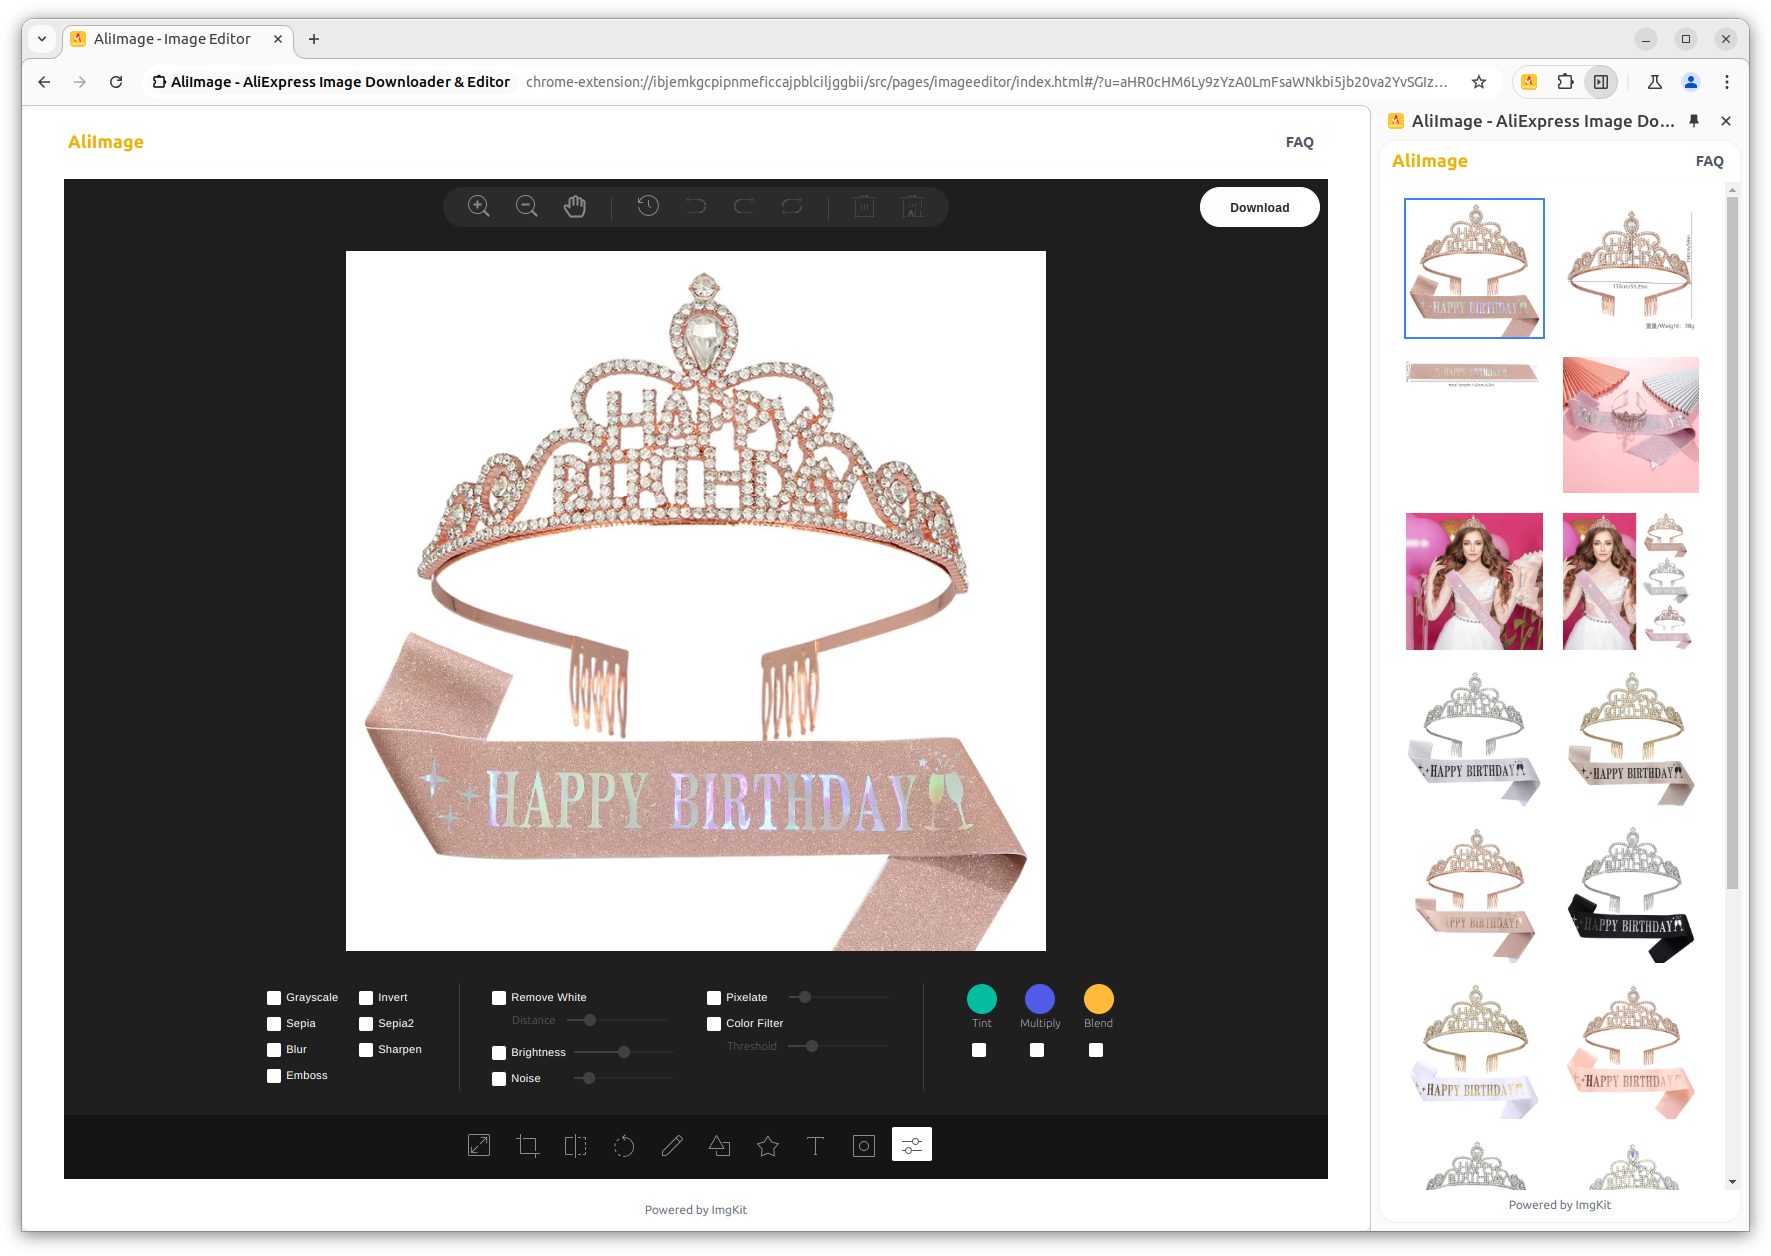Screen dimensions: 1771x1256
Task: Open the Chrome three-dot menu
Action: (x=1726, y=82)
